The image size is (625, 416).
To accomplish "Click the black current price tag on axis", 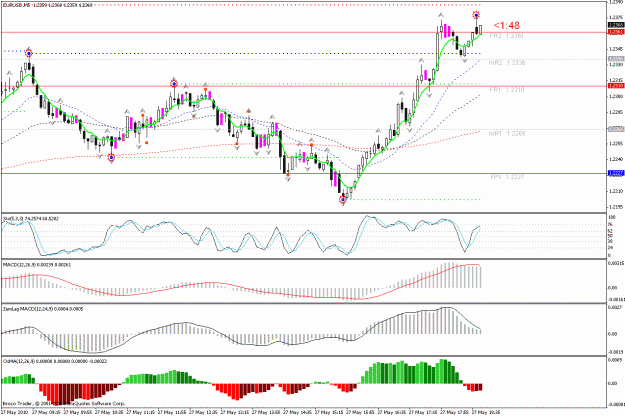I will click(616, 25).
